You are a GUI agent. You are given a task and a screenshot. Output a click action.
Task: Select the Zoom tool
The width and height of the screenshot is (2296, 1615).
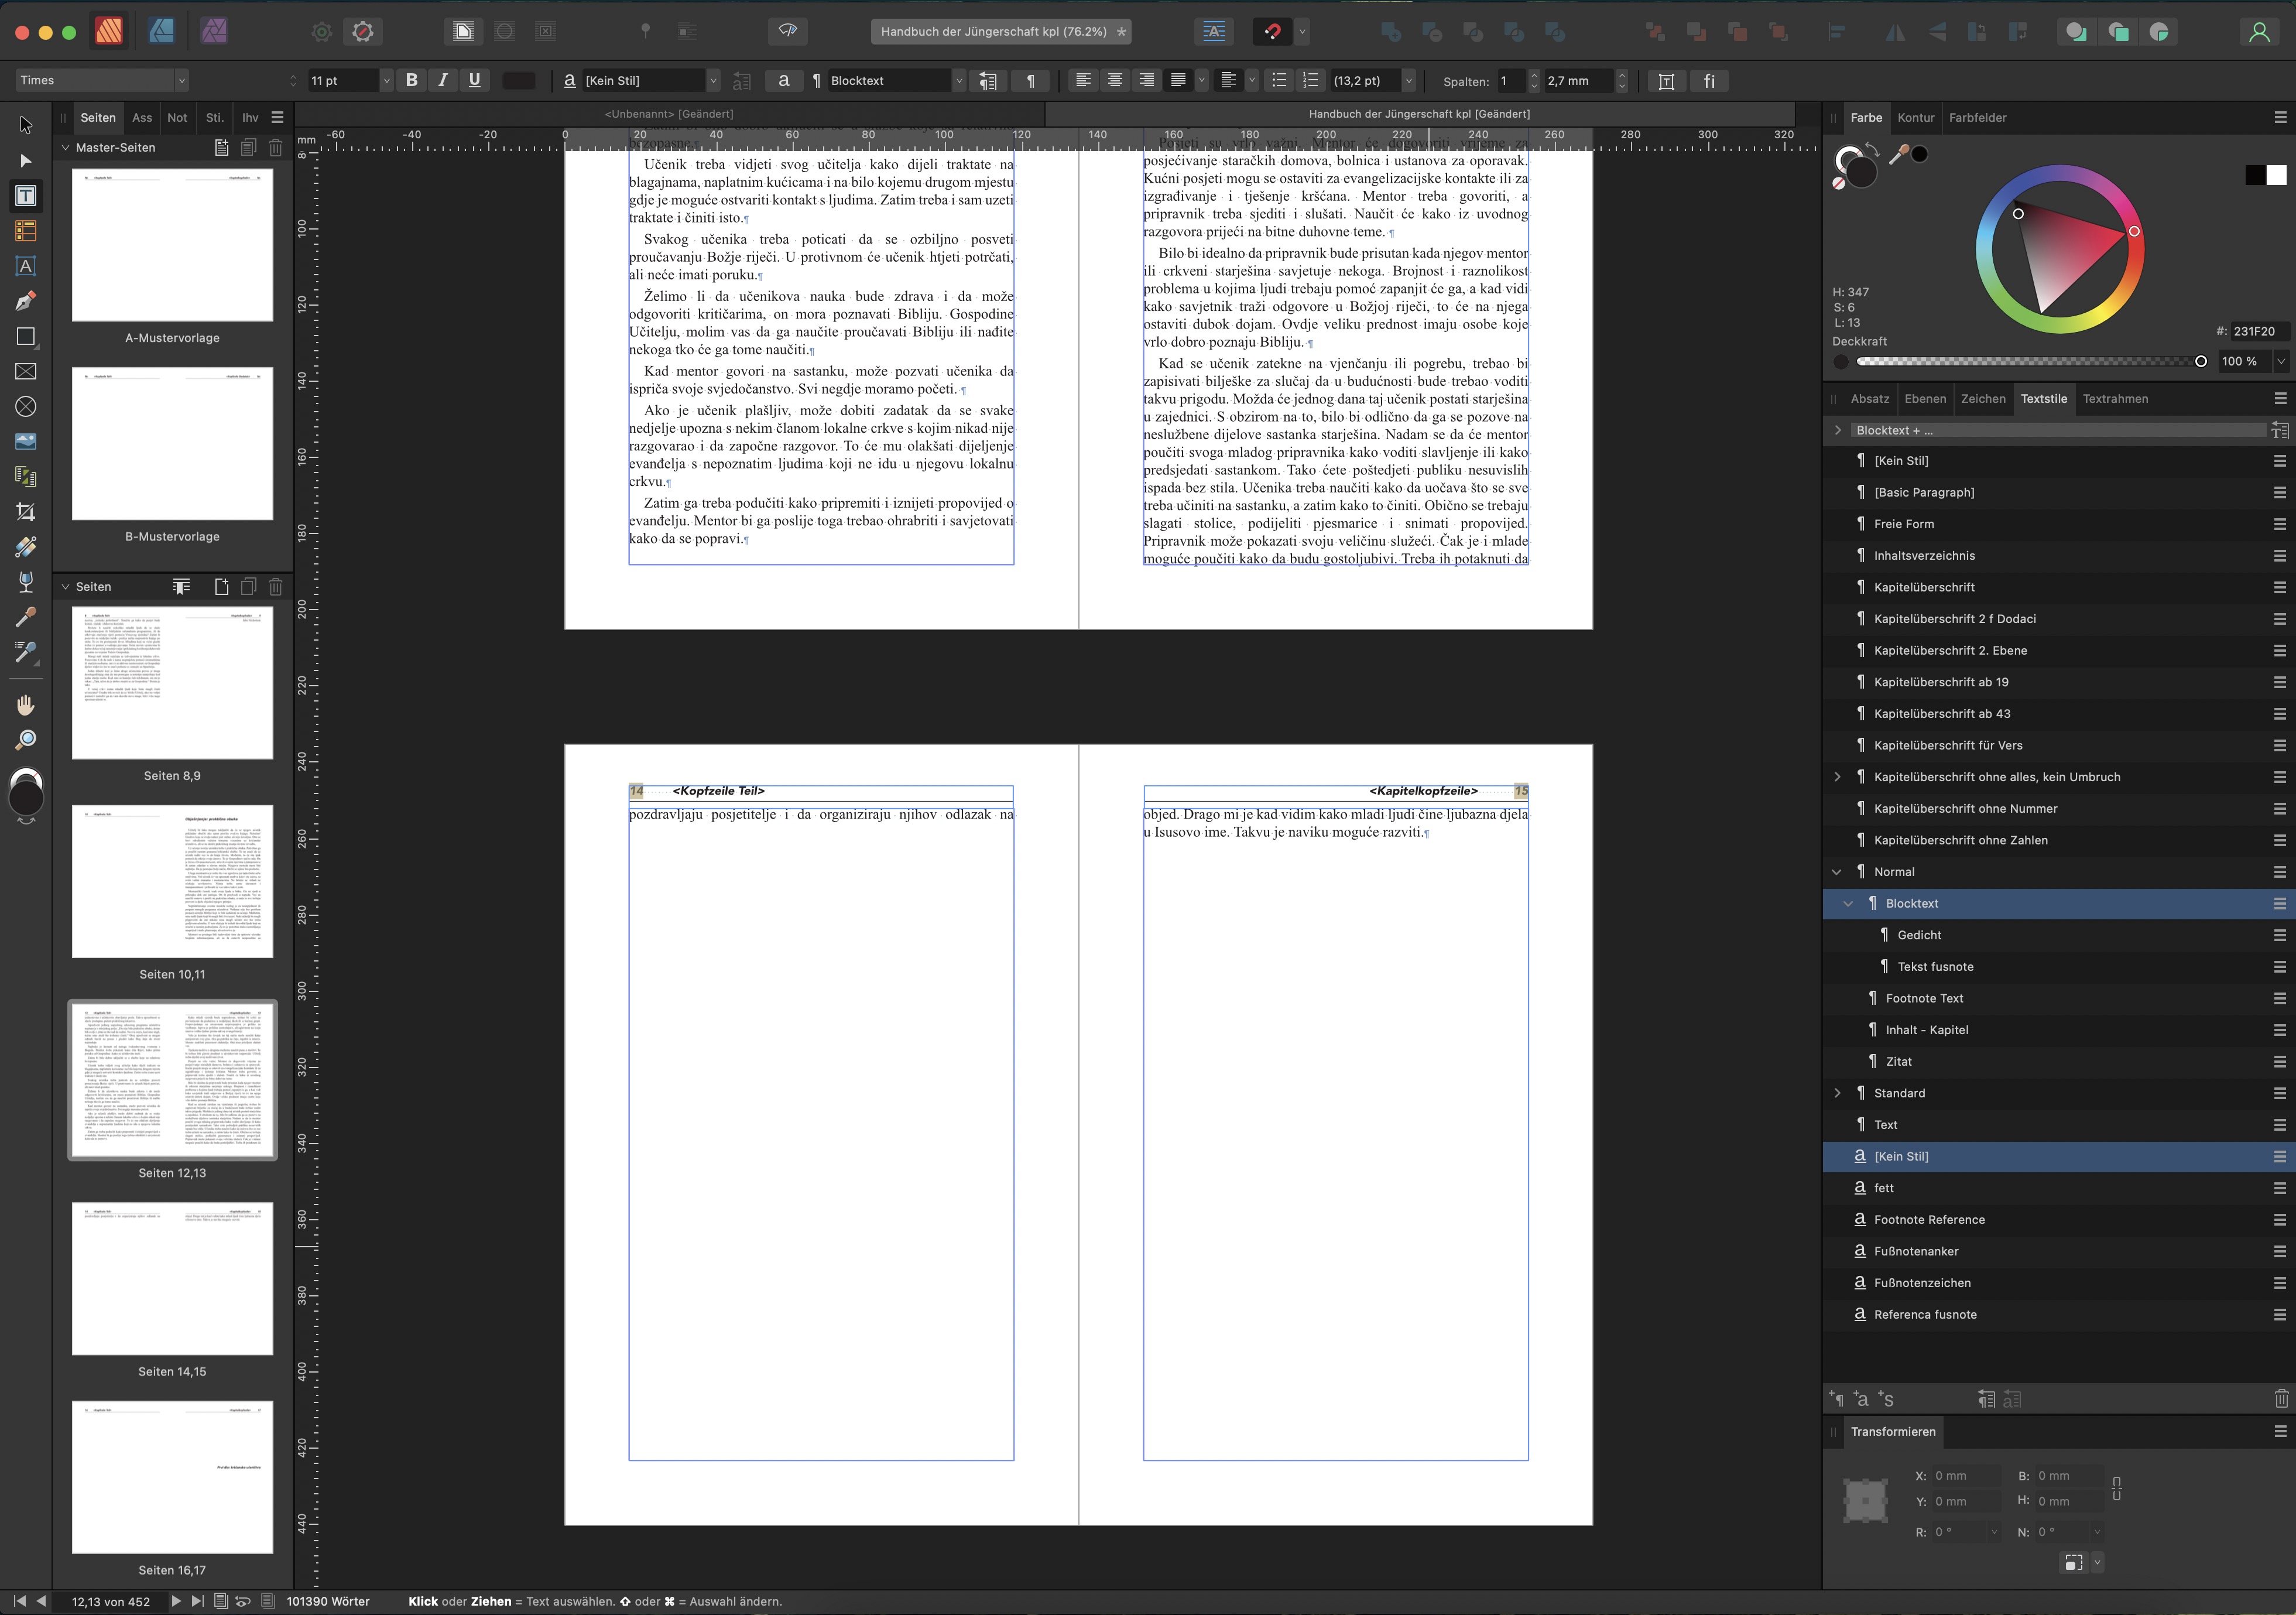point(26,739)
